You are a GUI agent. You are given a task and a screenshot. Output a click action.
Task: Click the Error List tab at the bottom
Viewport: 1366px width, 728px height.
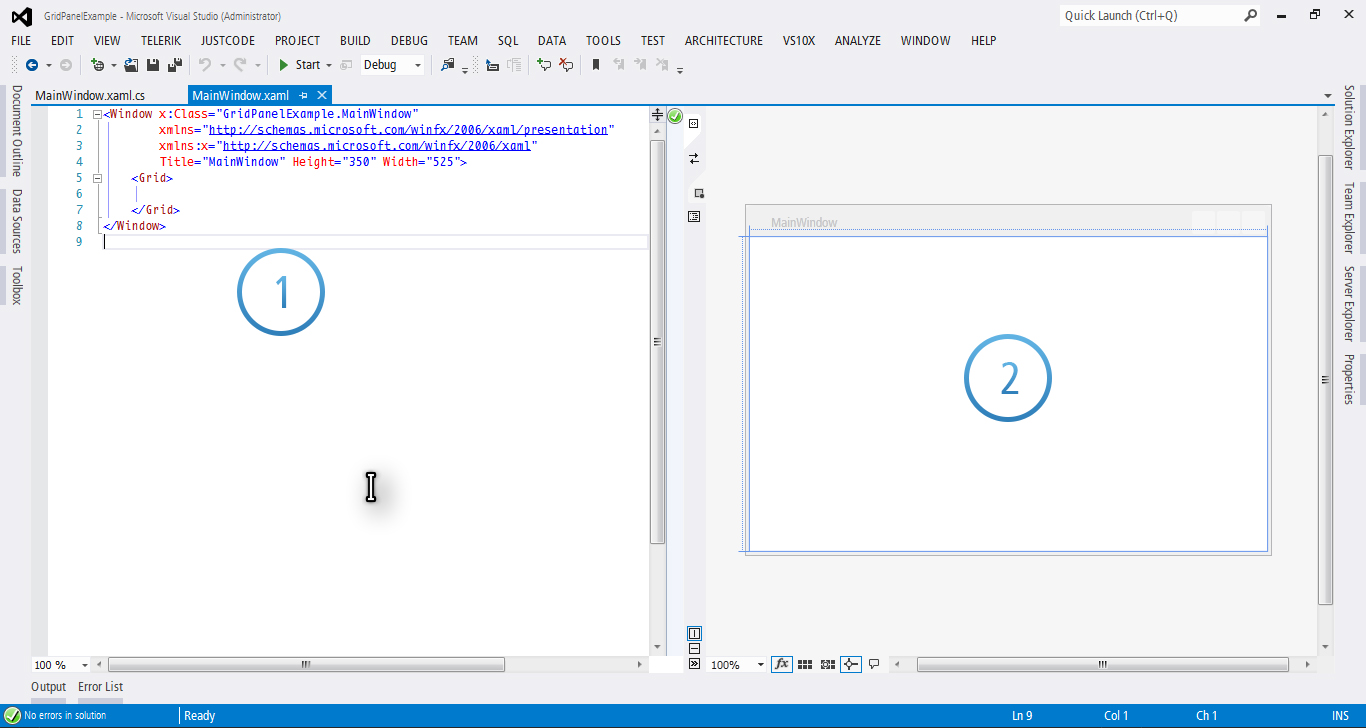click(x=100, y=687)
